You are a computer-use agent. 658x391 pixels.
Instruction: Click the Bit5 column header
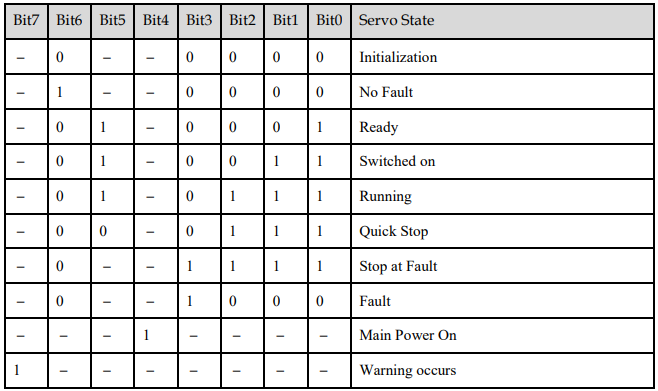pos(112,21)
